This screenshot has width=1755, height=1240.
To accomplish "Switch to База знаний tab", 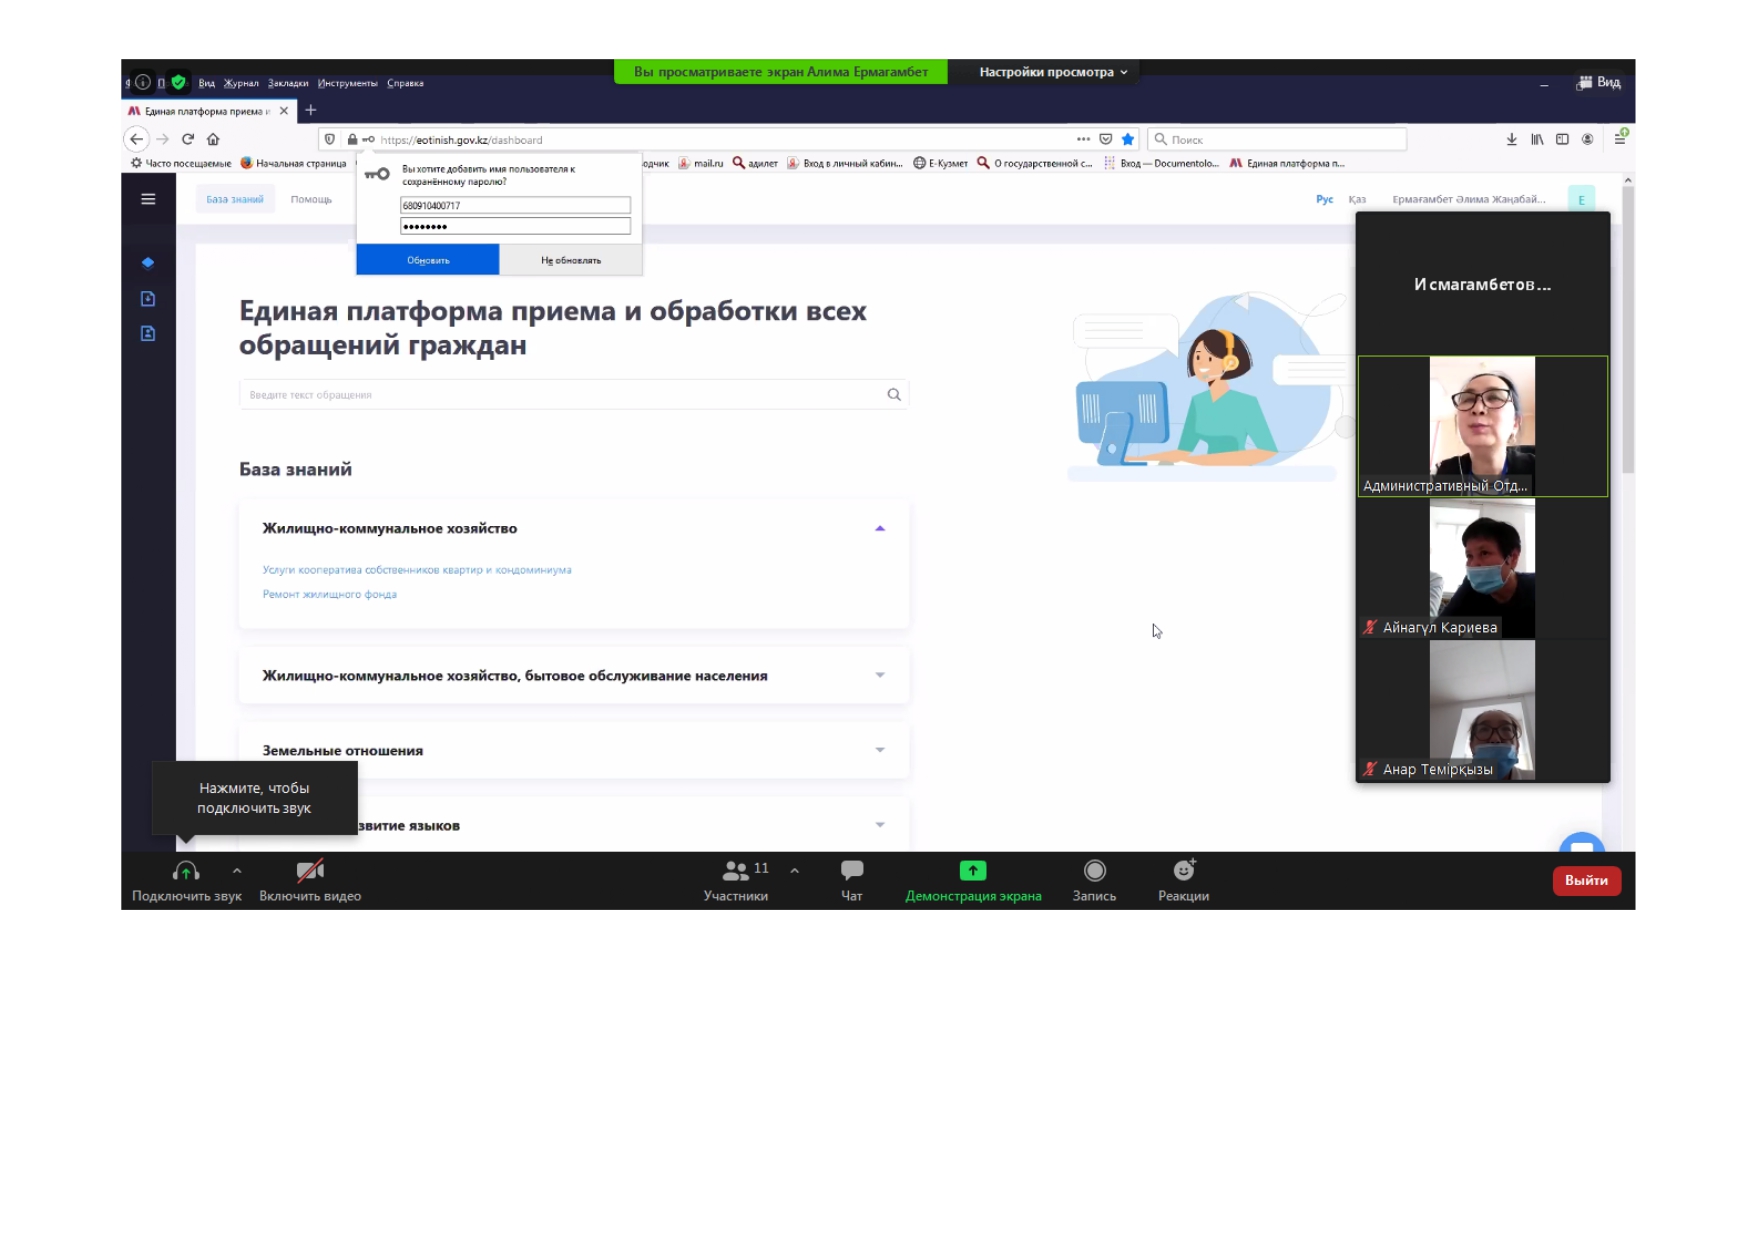I will [x=235, y=199].
